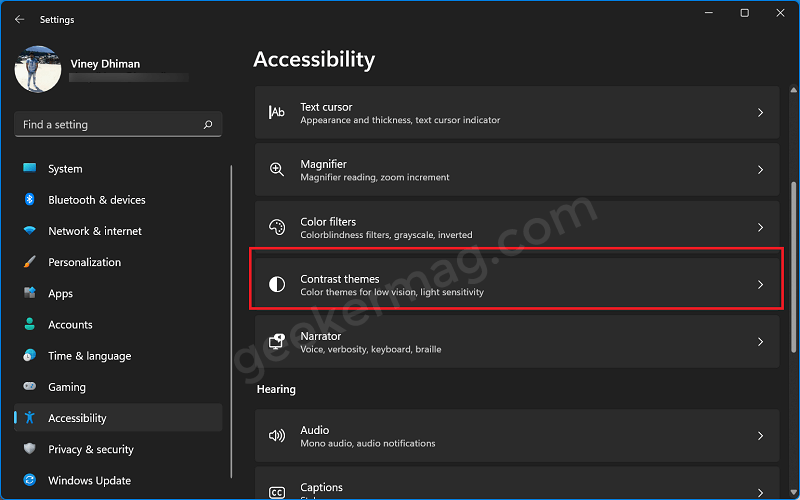Maximize the Settings window
The width and height of the screenshot is (800, 500).
pos(744,13)
